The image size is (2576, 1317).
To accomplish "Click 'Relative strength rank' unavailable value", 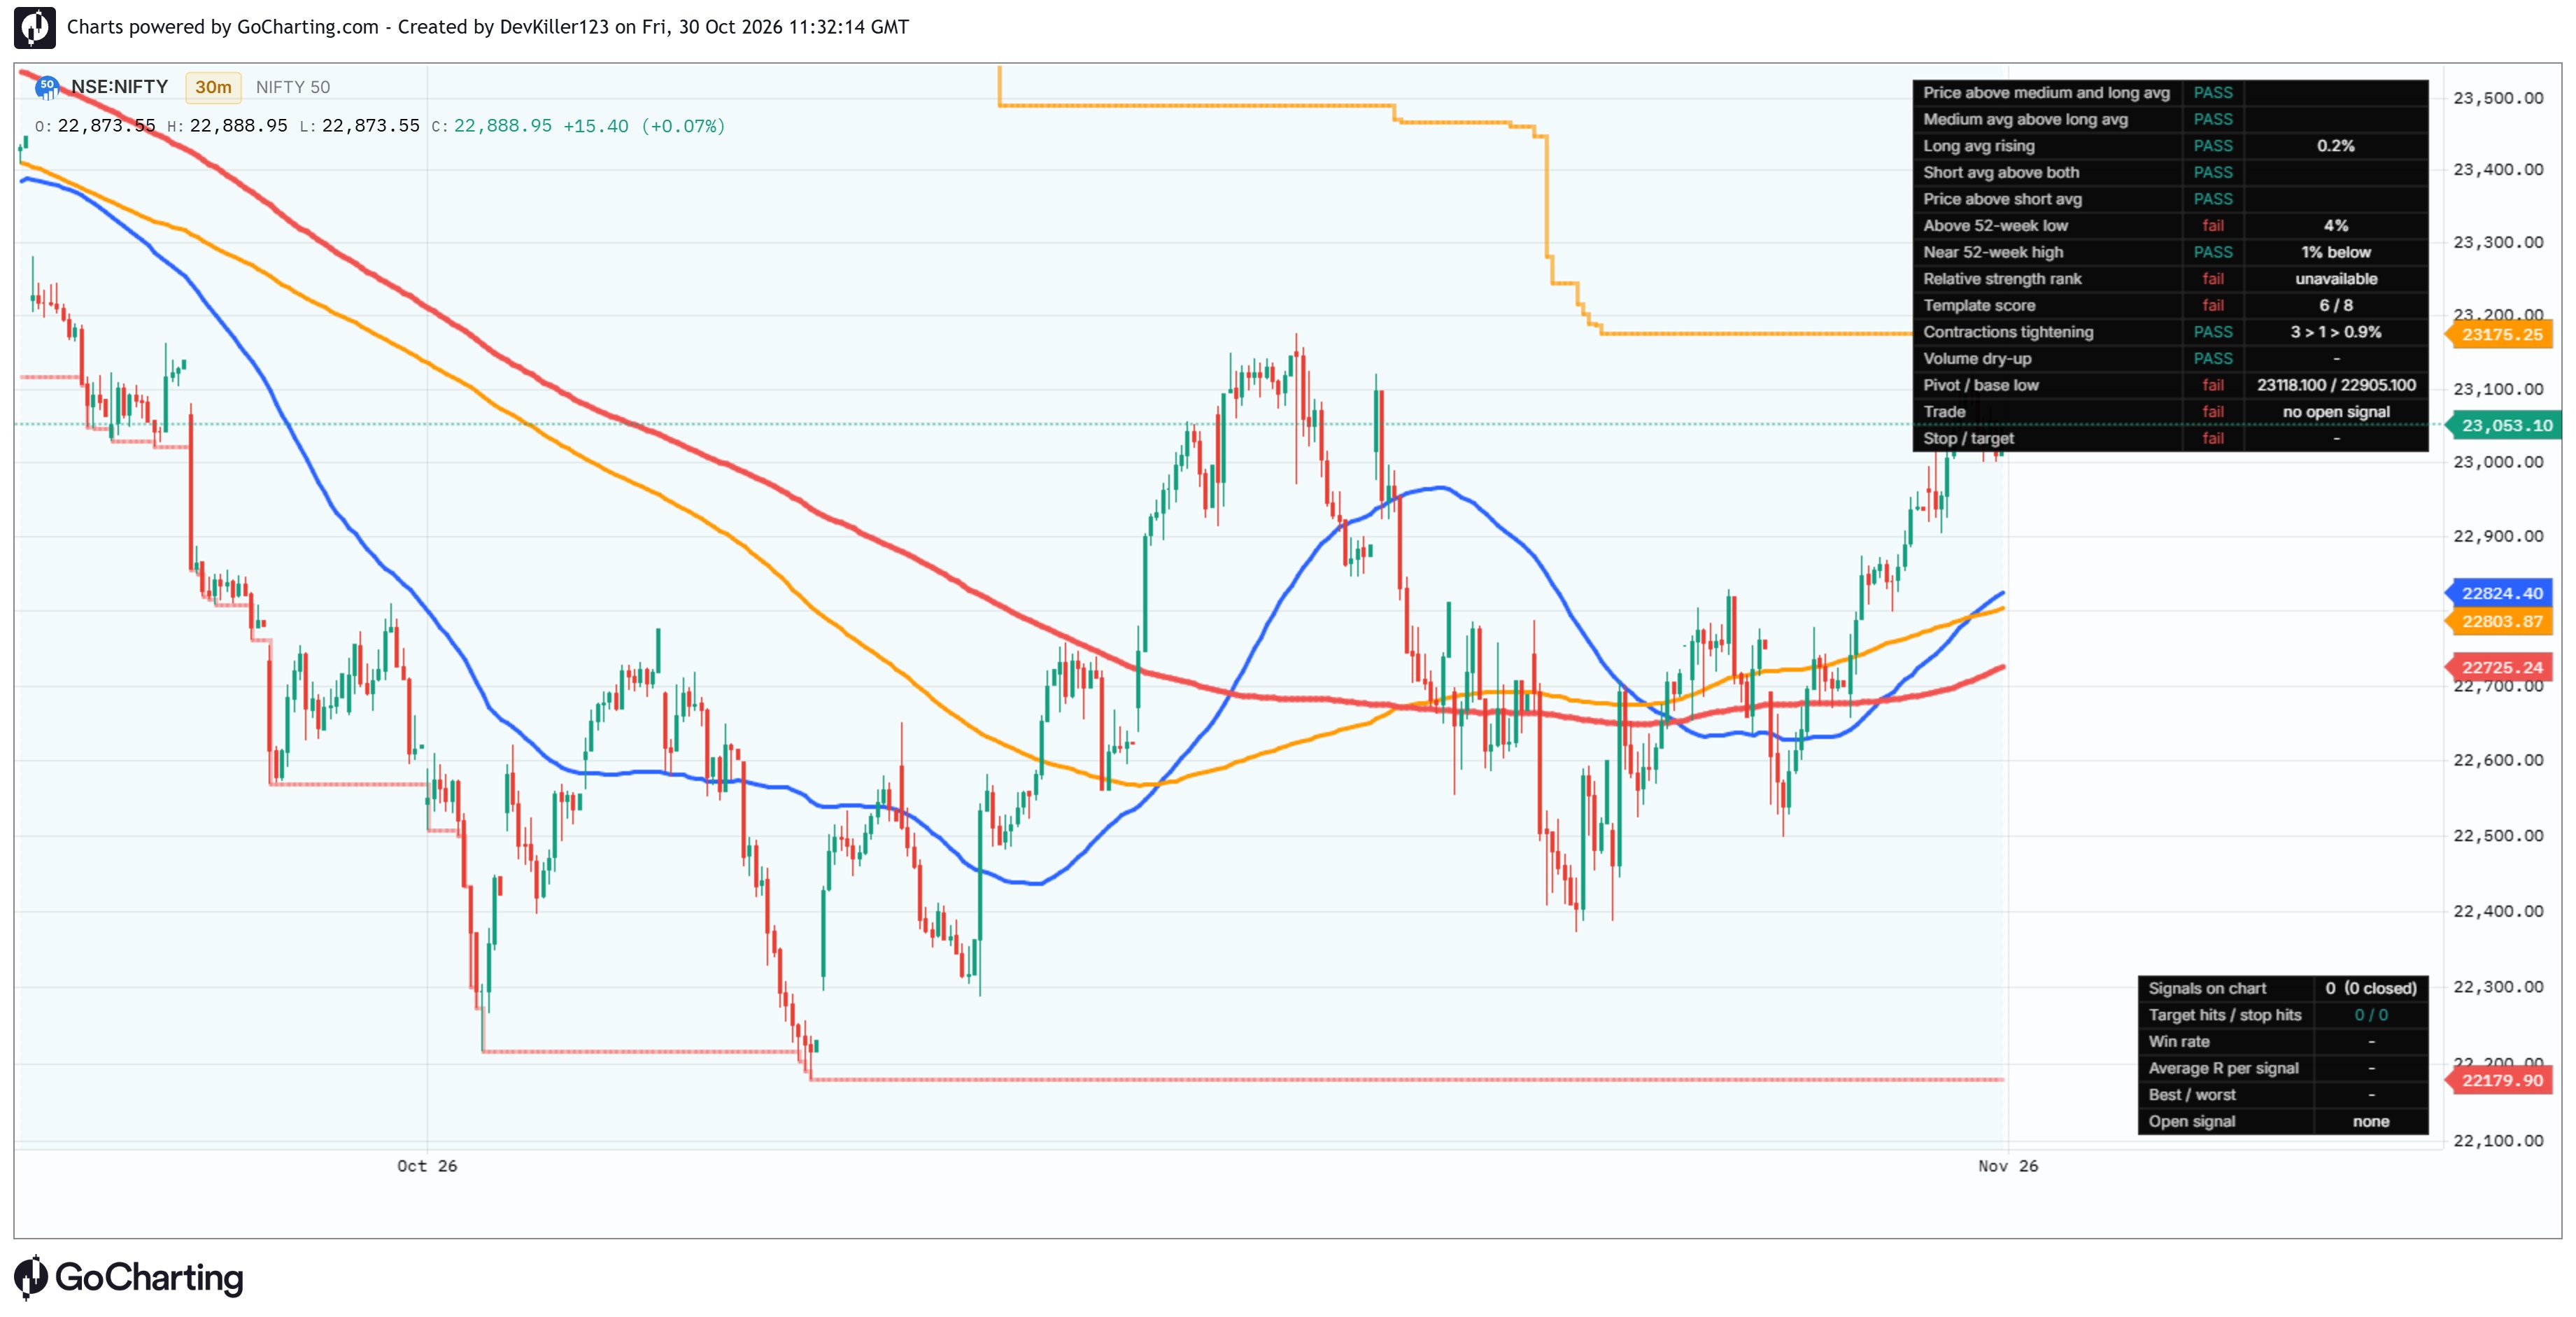I will 2335,279.
